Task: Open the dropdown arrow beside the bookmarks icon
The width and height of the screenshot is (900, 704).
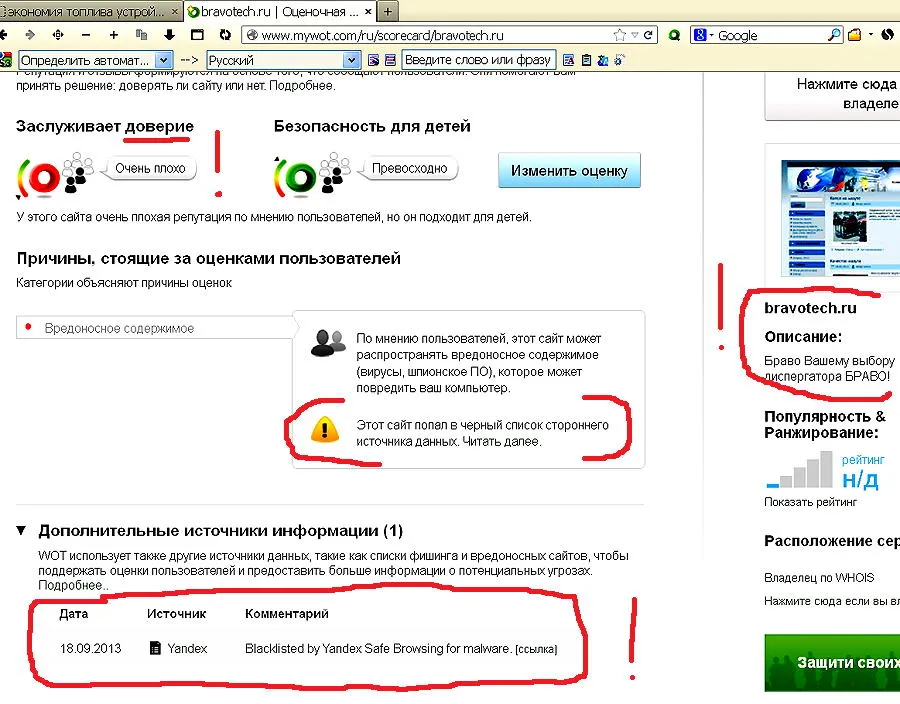Action: tap(871, 34)
